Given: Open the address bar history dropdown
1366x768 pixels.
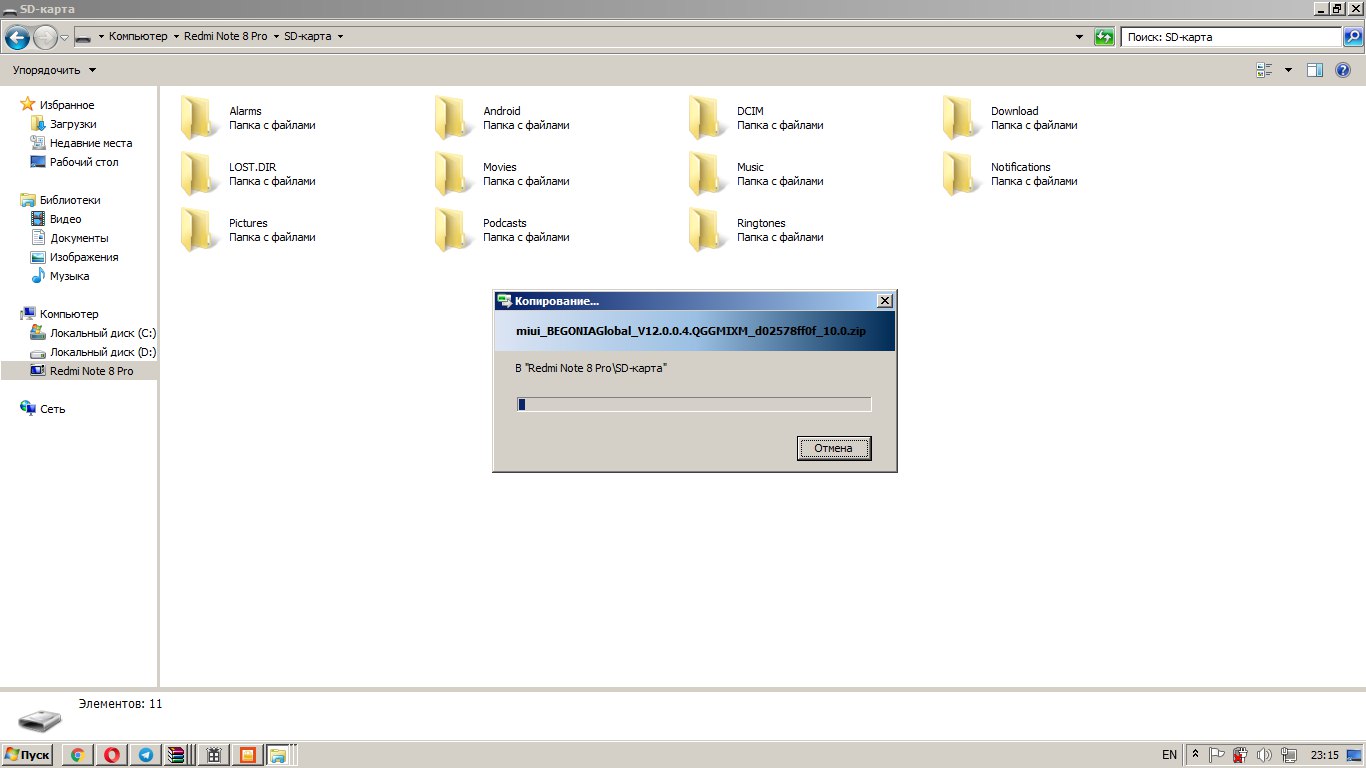Looking at the screenshot, I should (1079, 37).
